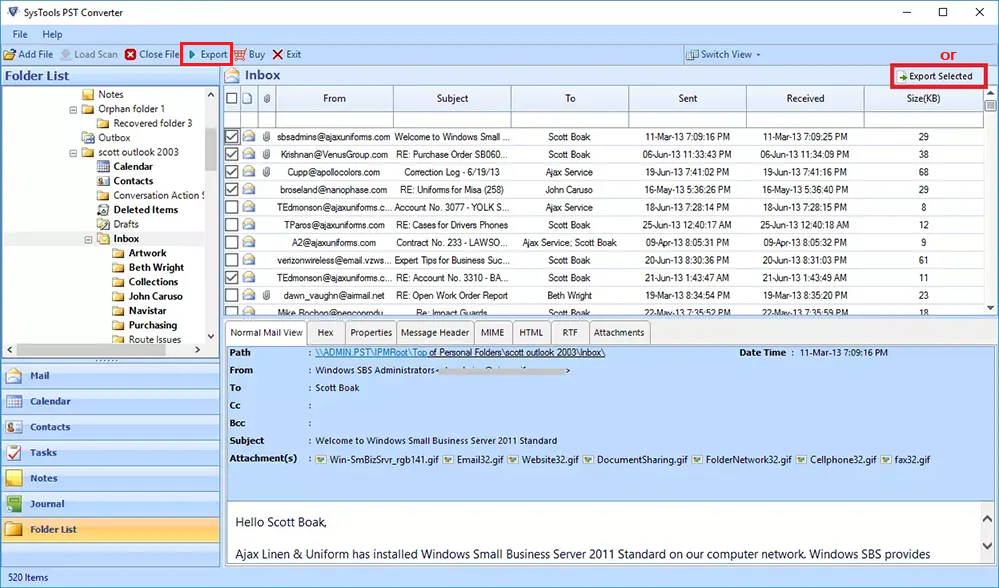Open the Notes section in navigation pane

(x=111, y=478)
